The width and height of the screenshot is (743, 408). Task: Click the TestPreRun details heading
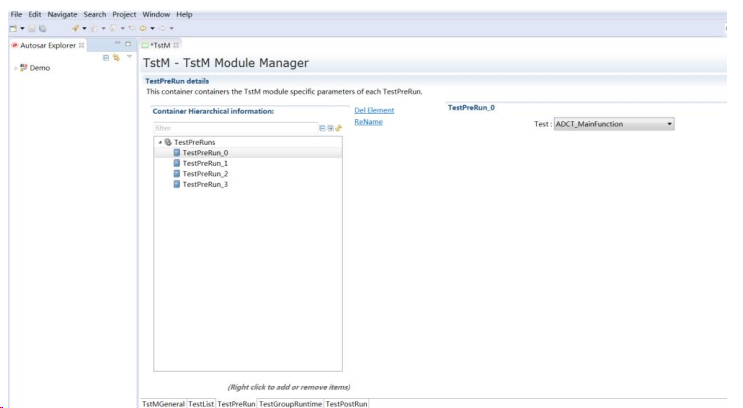[x=177, y=81]
